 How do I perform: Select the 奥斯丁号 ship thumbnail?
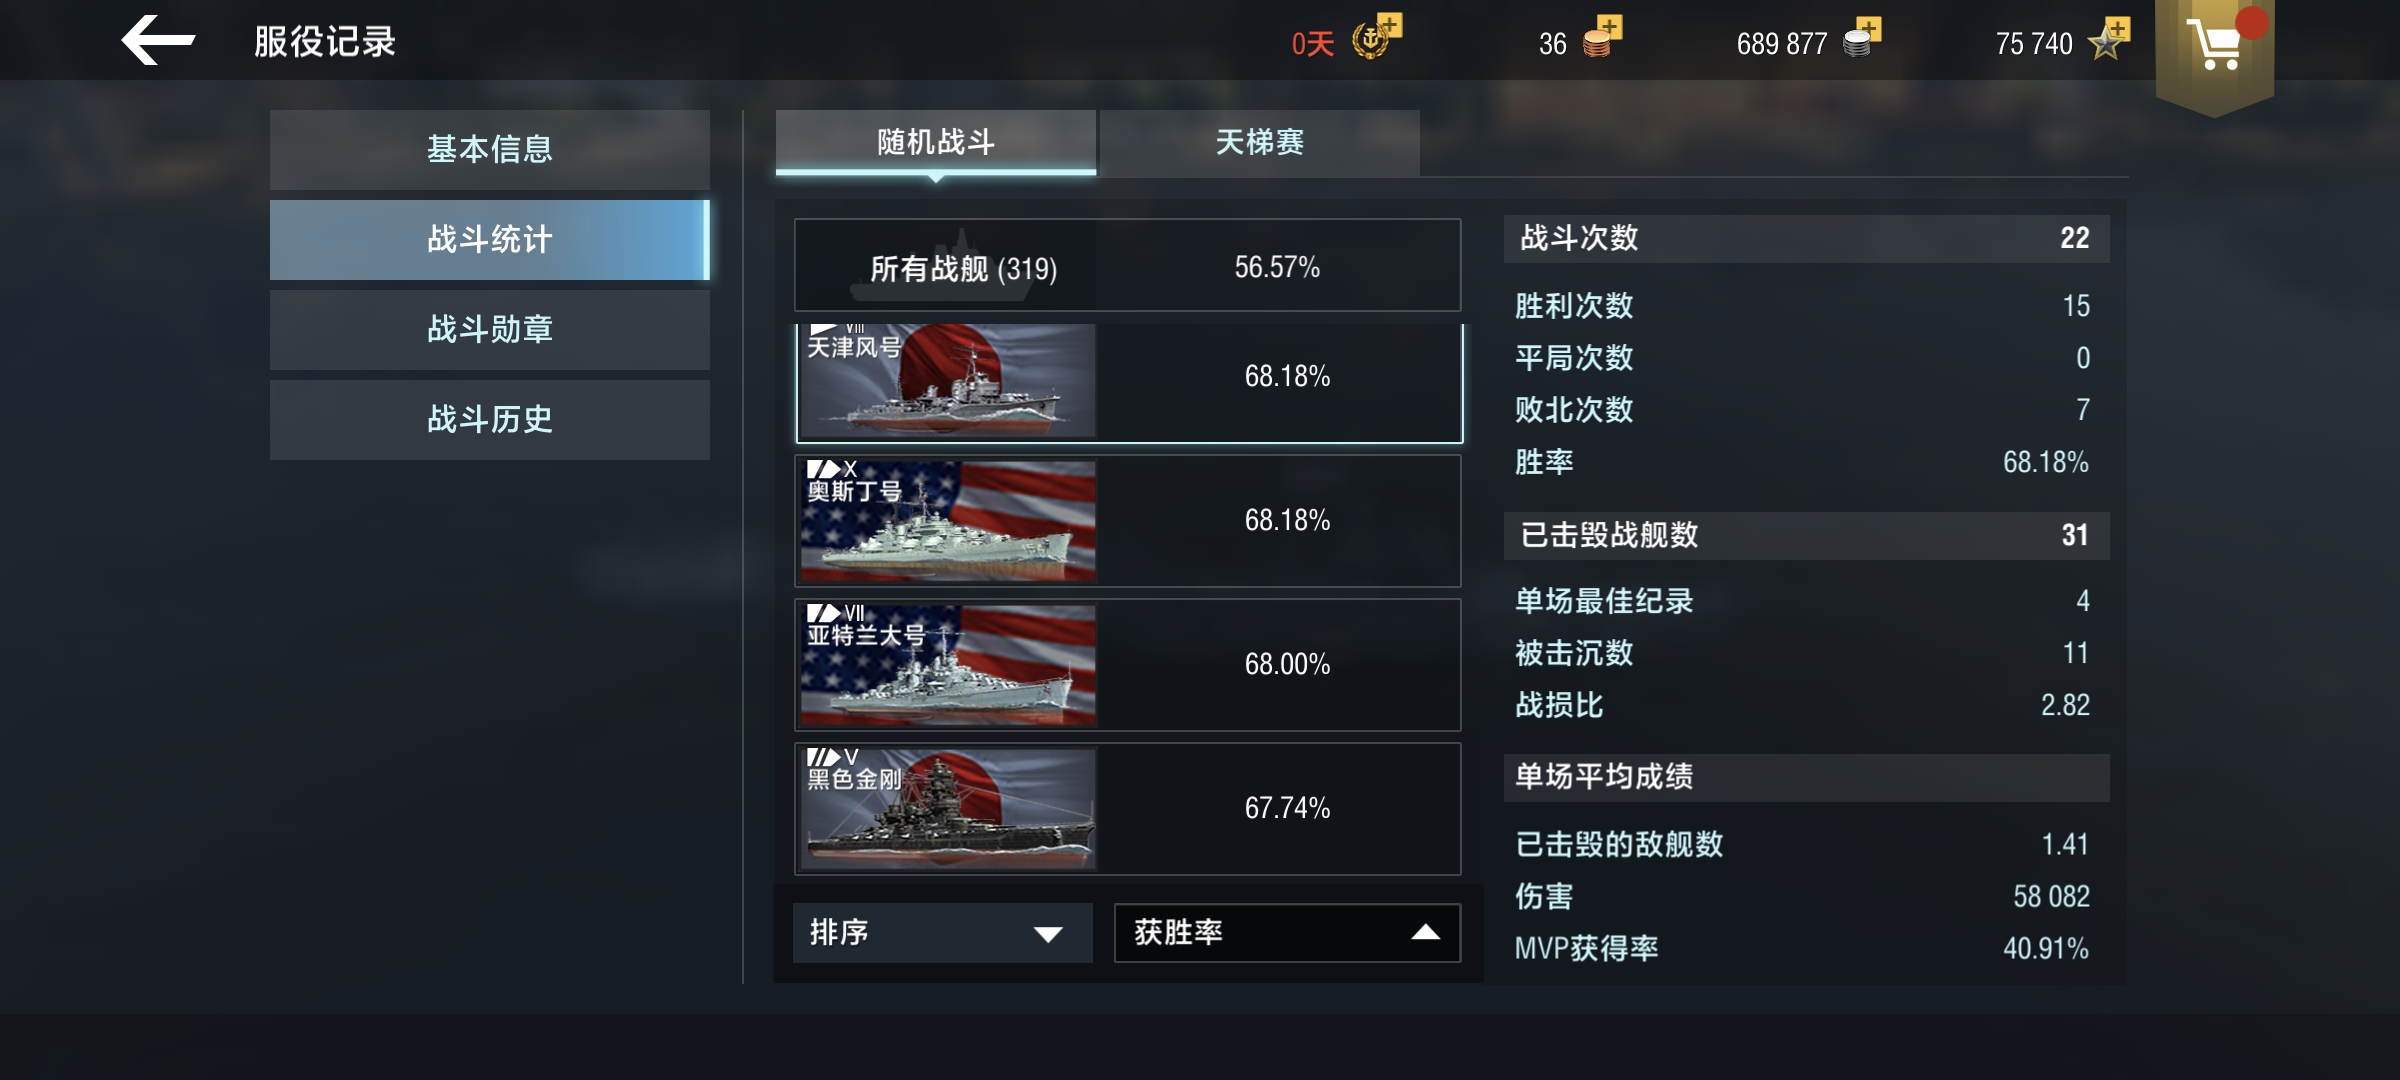click(x=947, y=521)
